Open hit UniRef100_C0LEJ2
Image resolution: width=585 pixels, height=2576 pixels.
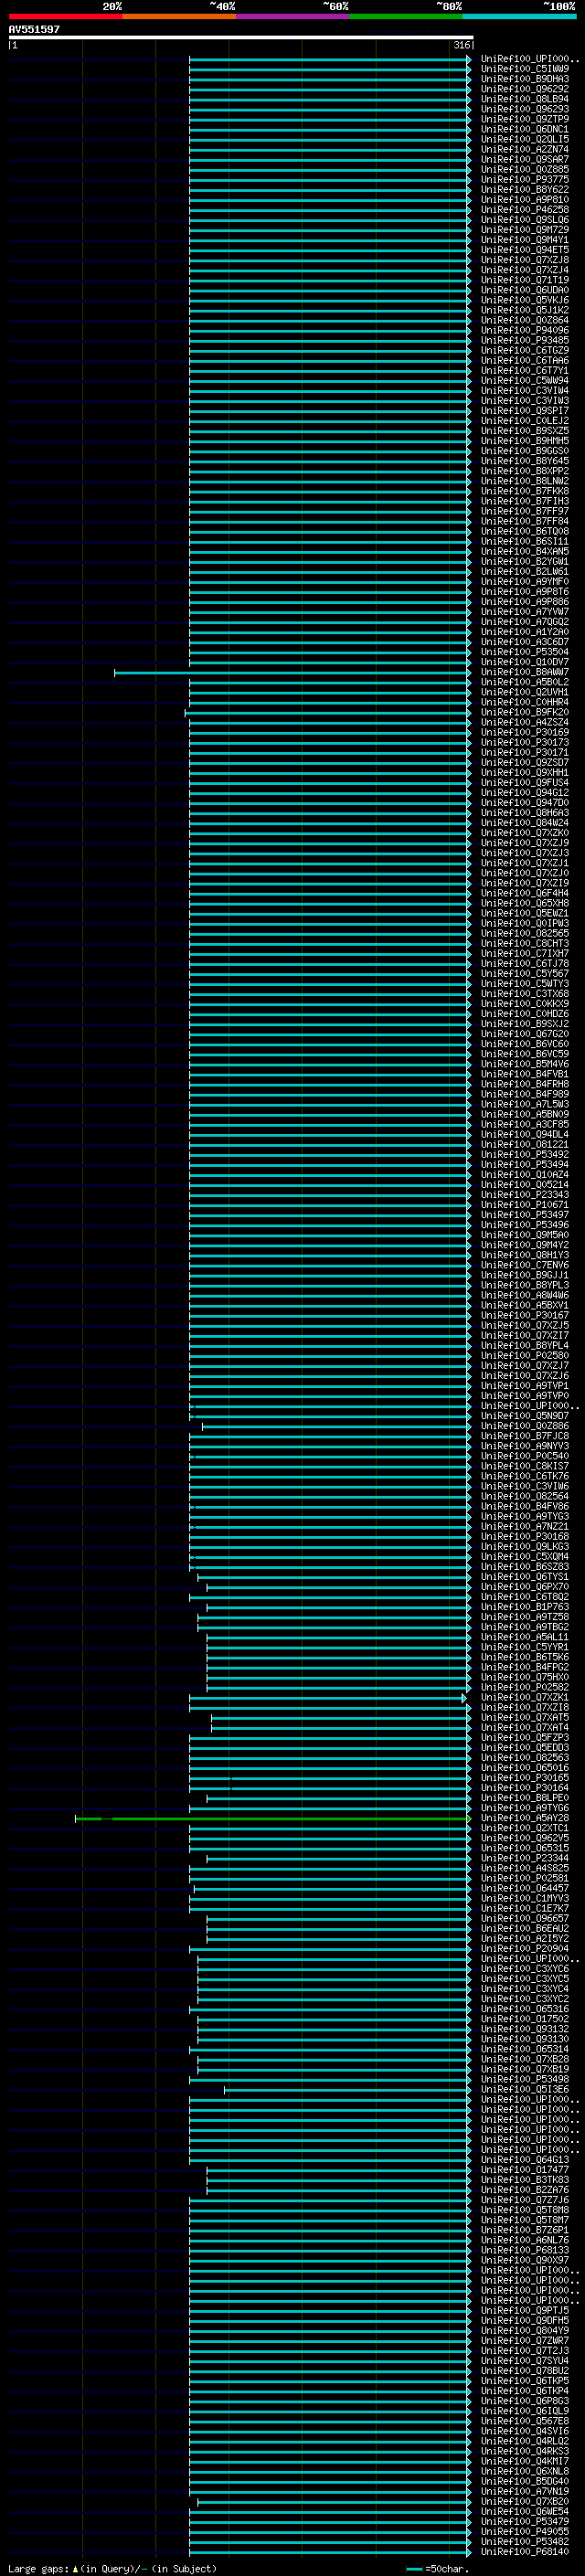tap(525, 420)
